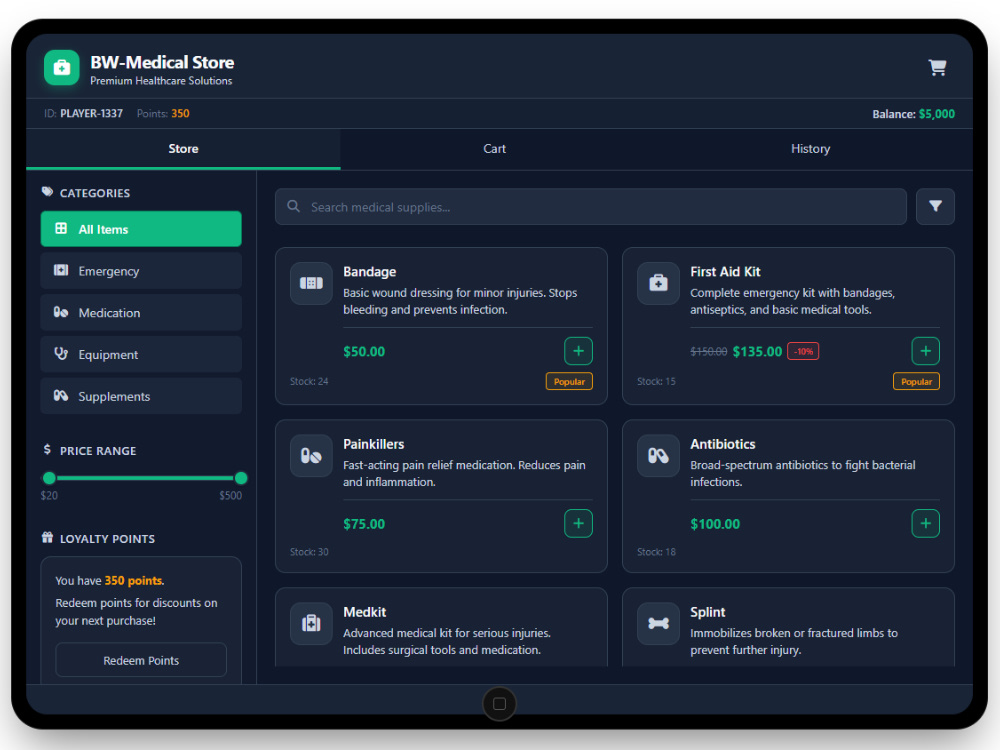
Task: Click the $50.00 Bandage price
Action: (364, 351)
